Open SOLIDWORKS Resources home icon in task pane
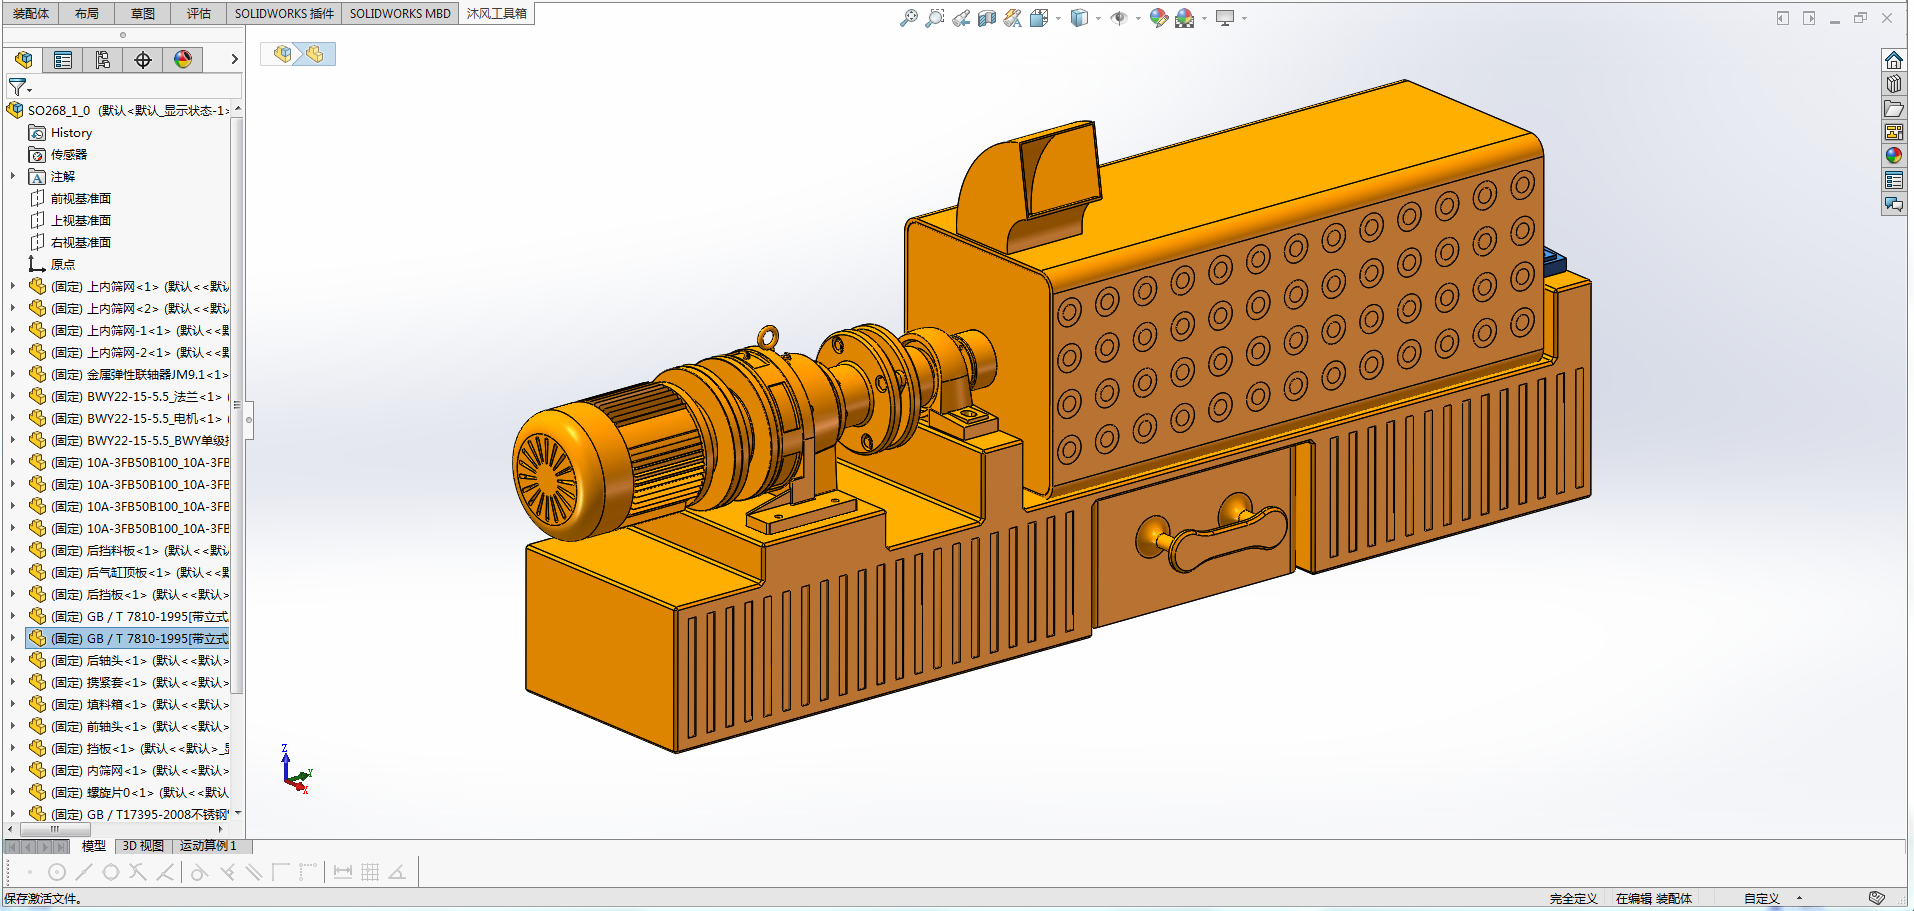 tap(1894, 60)
